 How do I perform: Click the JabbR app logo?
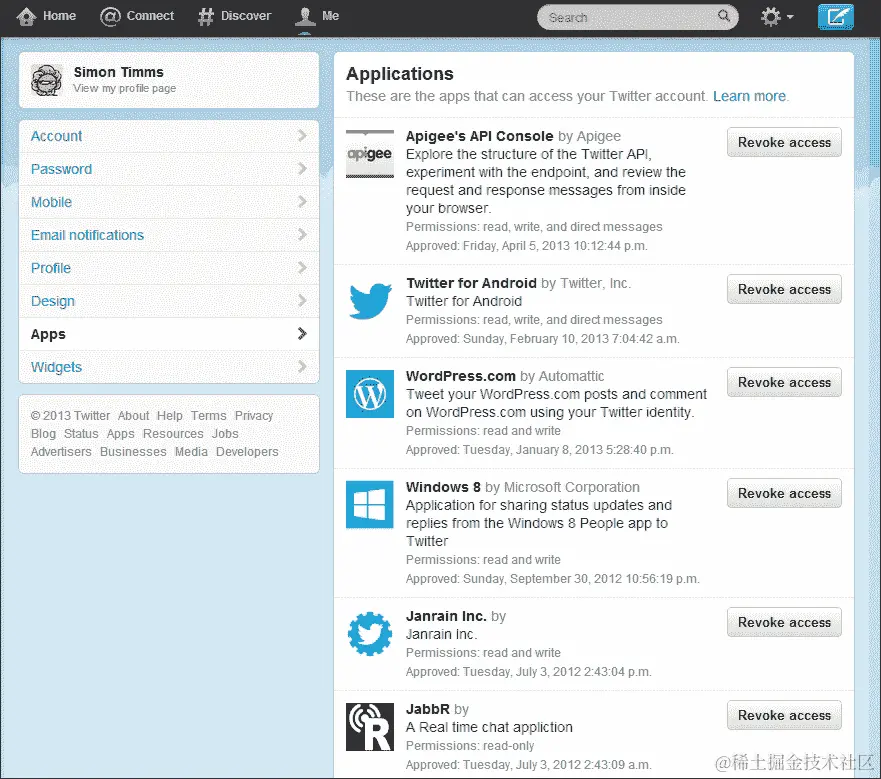coord(370,727)
